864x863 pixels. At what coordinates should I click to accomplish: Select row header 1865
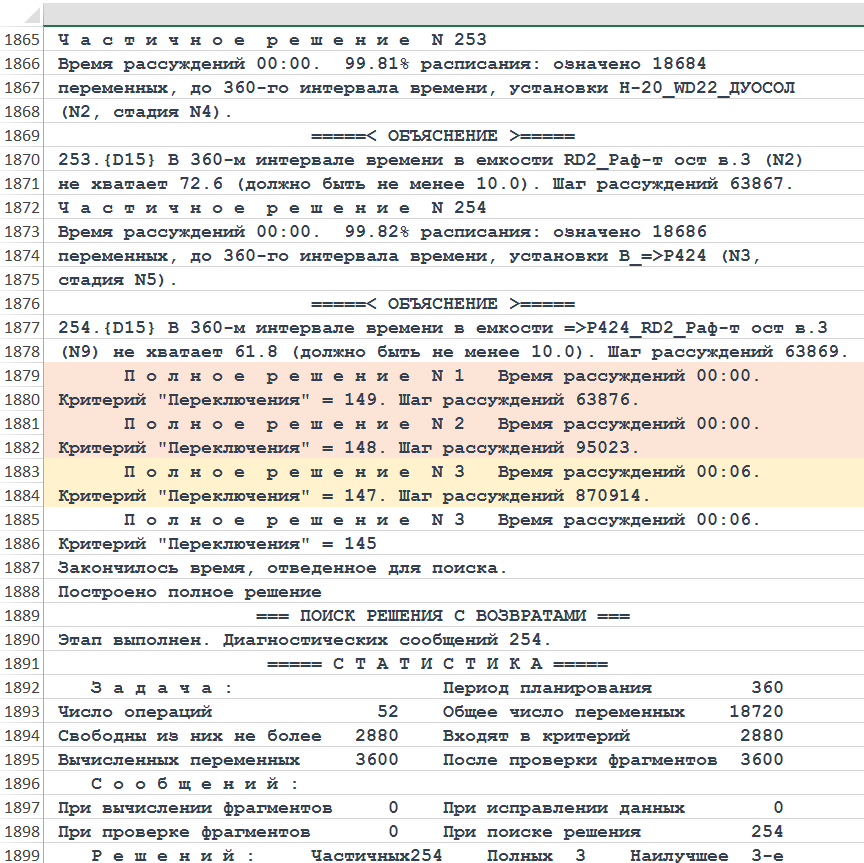coord(22,40)
